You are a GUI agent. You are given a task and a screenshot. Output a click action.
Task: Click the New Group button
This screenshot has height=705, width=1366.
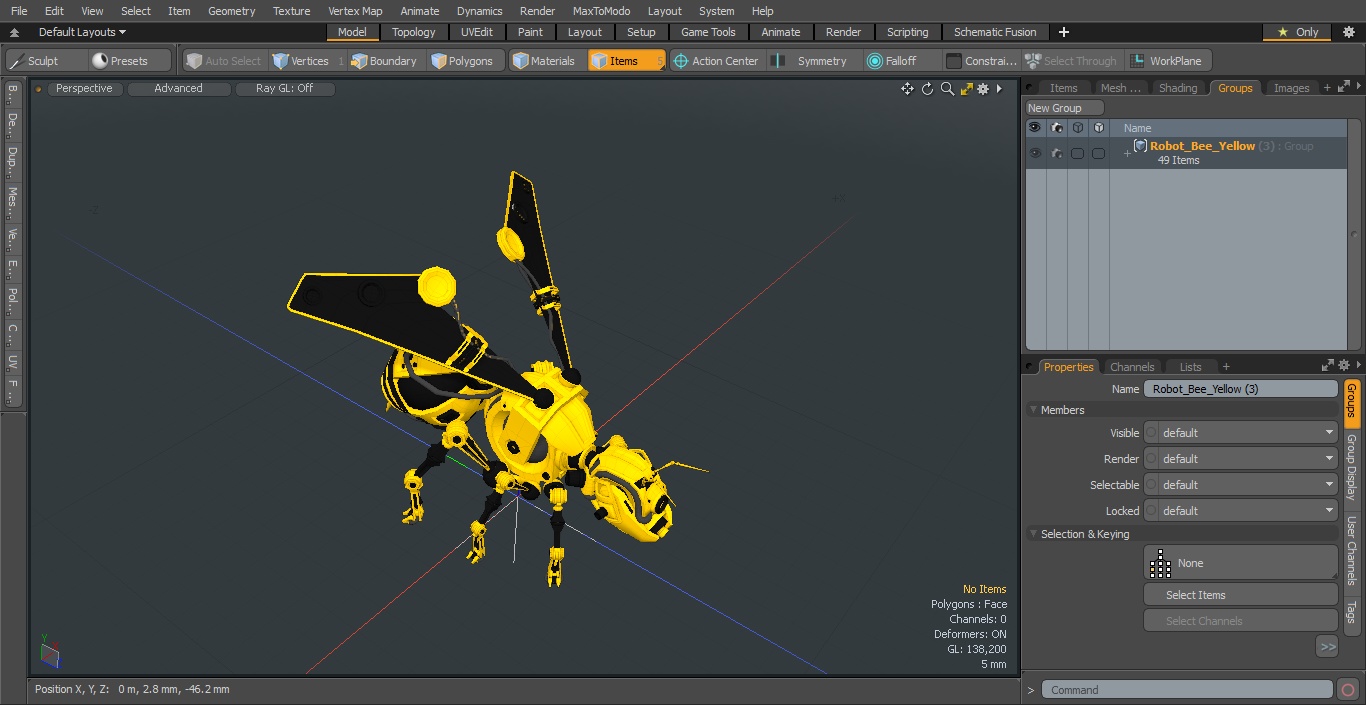(x=1065, y=108)
